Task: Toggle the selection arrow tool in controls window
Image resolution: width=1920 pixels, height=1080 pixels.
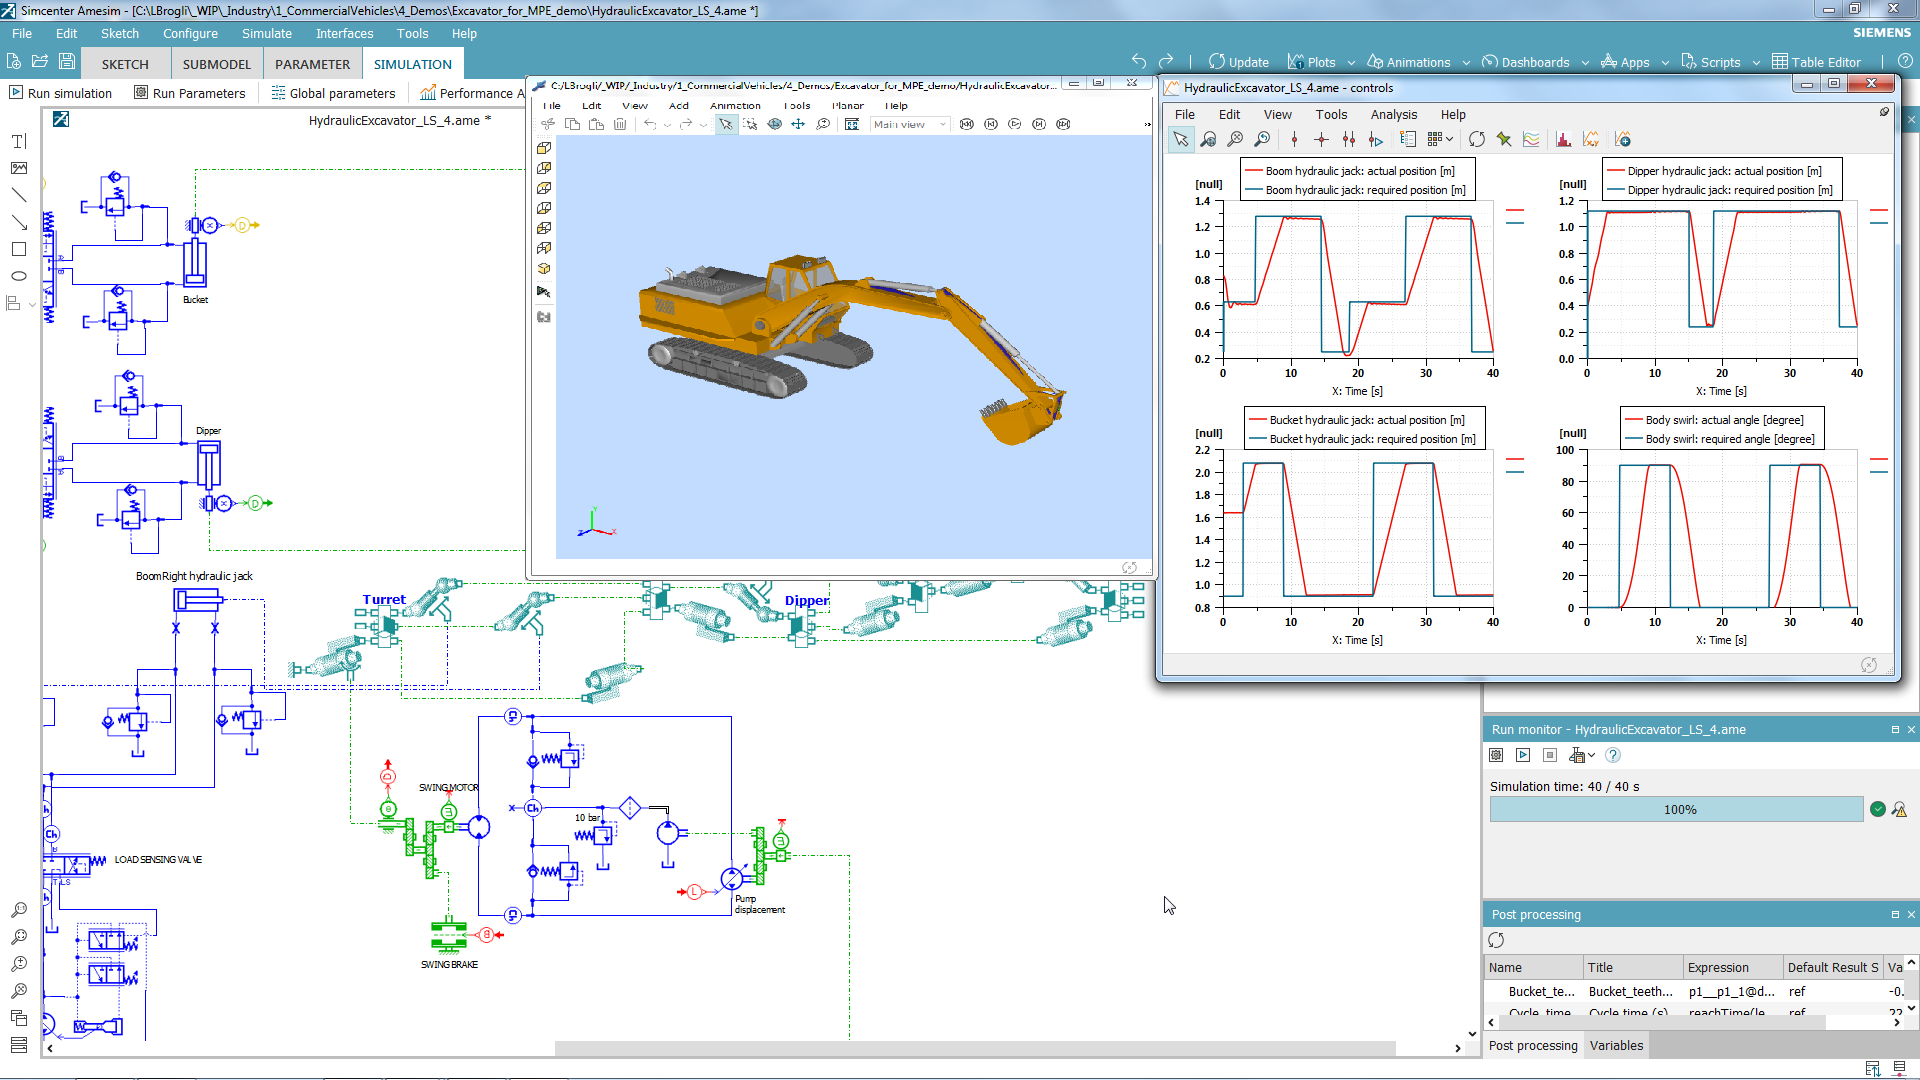Action: coord(1180,140)
